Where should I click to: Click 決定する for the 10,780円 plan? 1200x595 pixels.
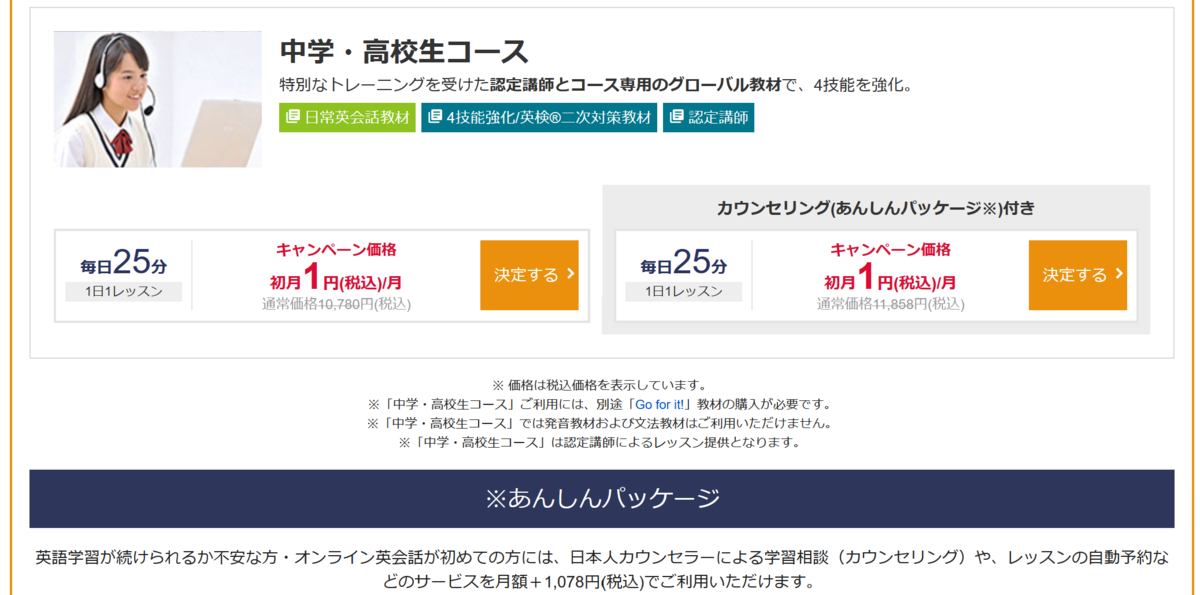[529, 275]
